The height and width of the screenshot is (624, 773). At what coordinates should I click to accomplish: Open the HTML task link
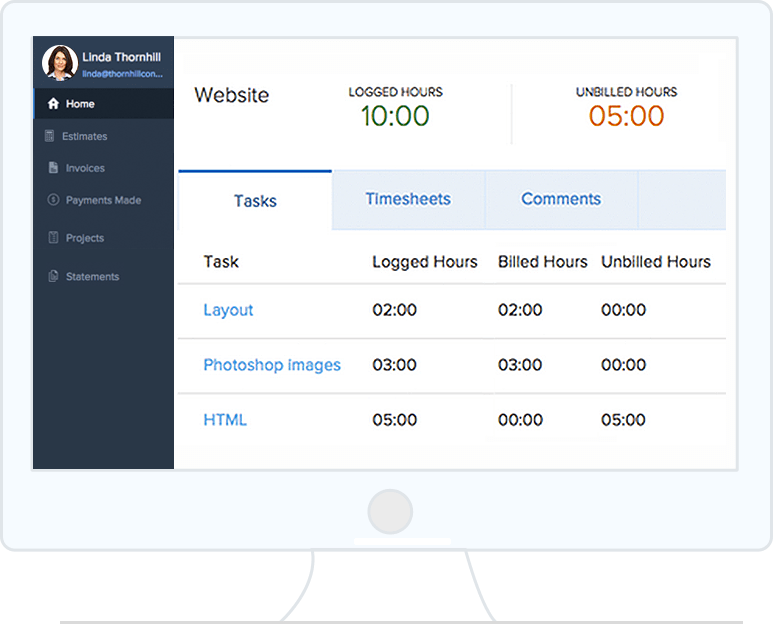click(x=225, y=420)
